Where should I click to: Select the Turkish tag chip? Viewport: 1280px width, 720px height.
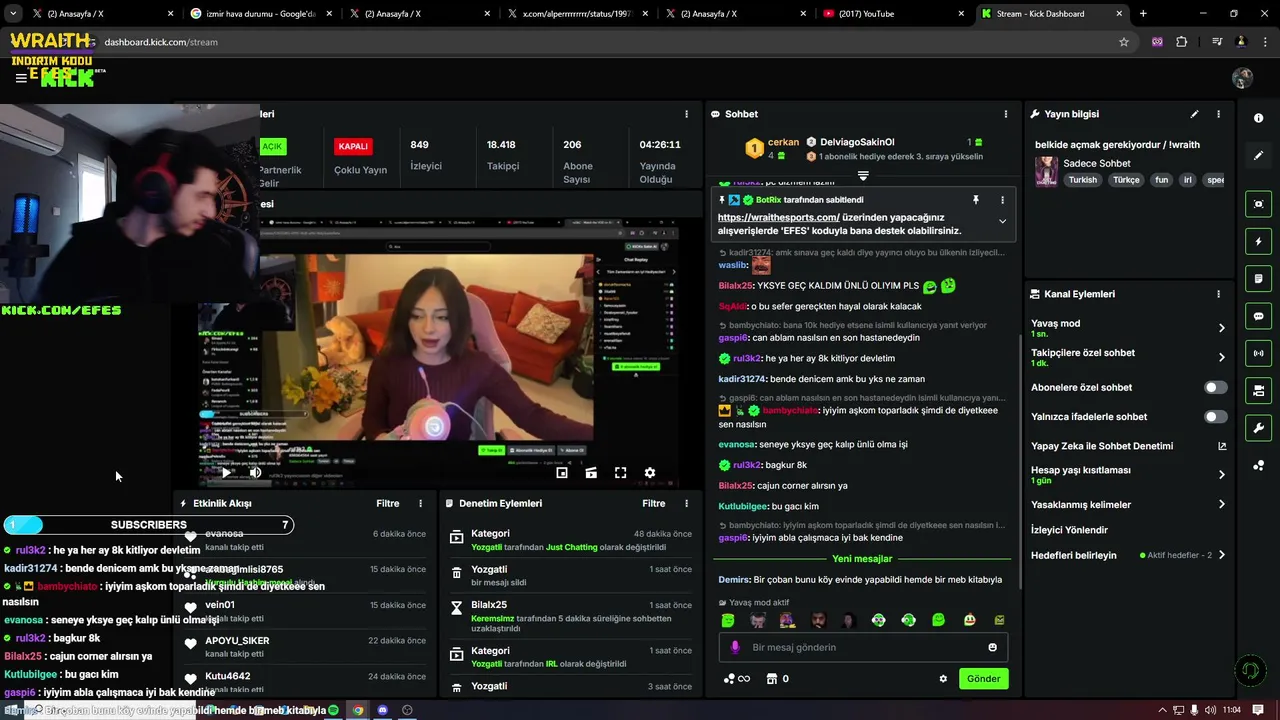pyautogui.click(x=1082, y=180)
